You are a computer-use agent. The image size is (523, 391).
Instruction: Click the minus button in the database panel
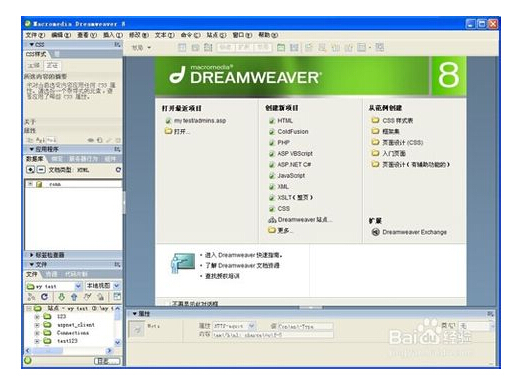click(41, 170)
